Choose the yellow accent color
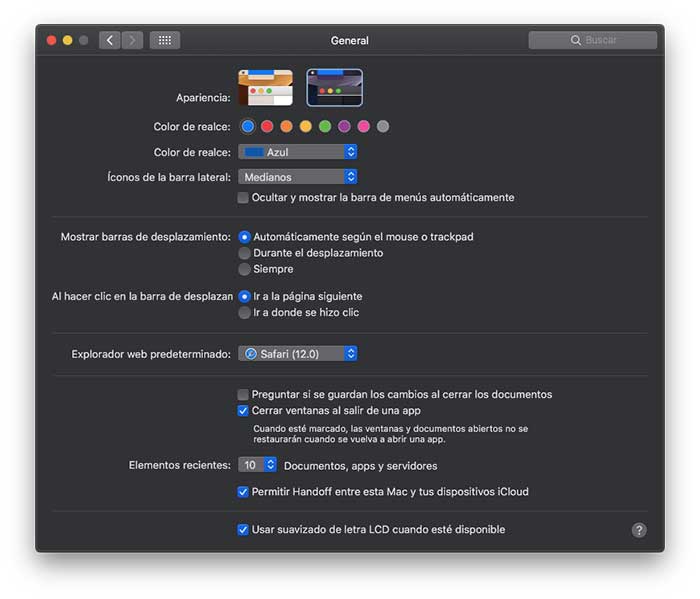This screenshot has height=599, width=700. click(305, 127)
